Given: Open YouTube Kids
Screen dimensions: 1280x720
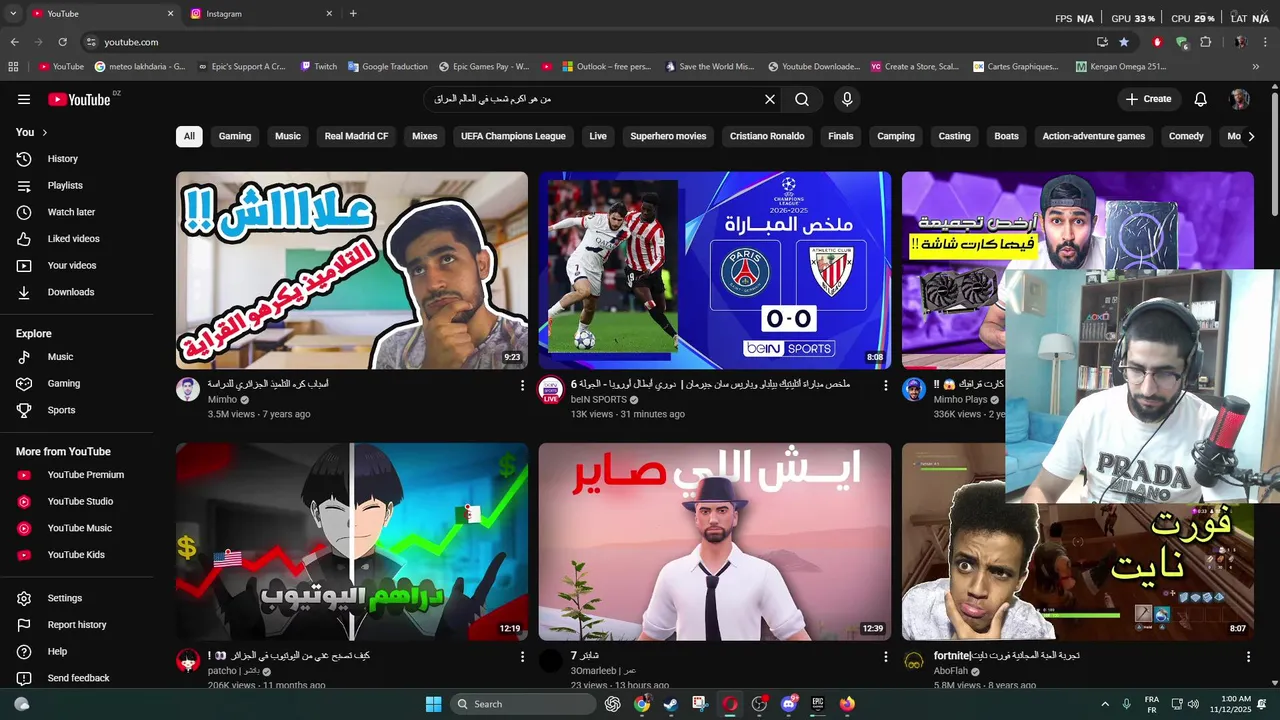Looking at the screenshot, I should click(78, 555).
